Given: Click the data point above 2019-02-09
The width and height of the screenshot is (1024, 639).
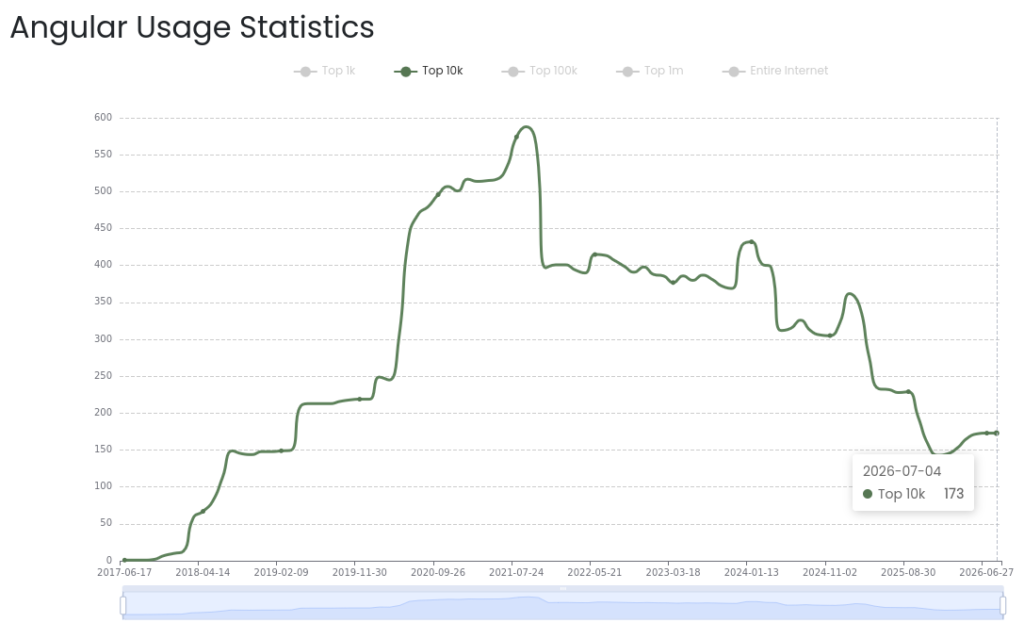Looking at the screenshot, I should coord(281,451).
